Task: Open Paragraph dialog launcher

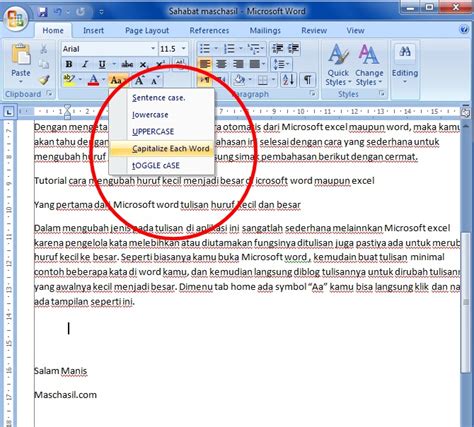Action: (x=313, y=94)
